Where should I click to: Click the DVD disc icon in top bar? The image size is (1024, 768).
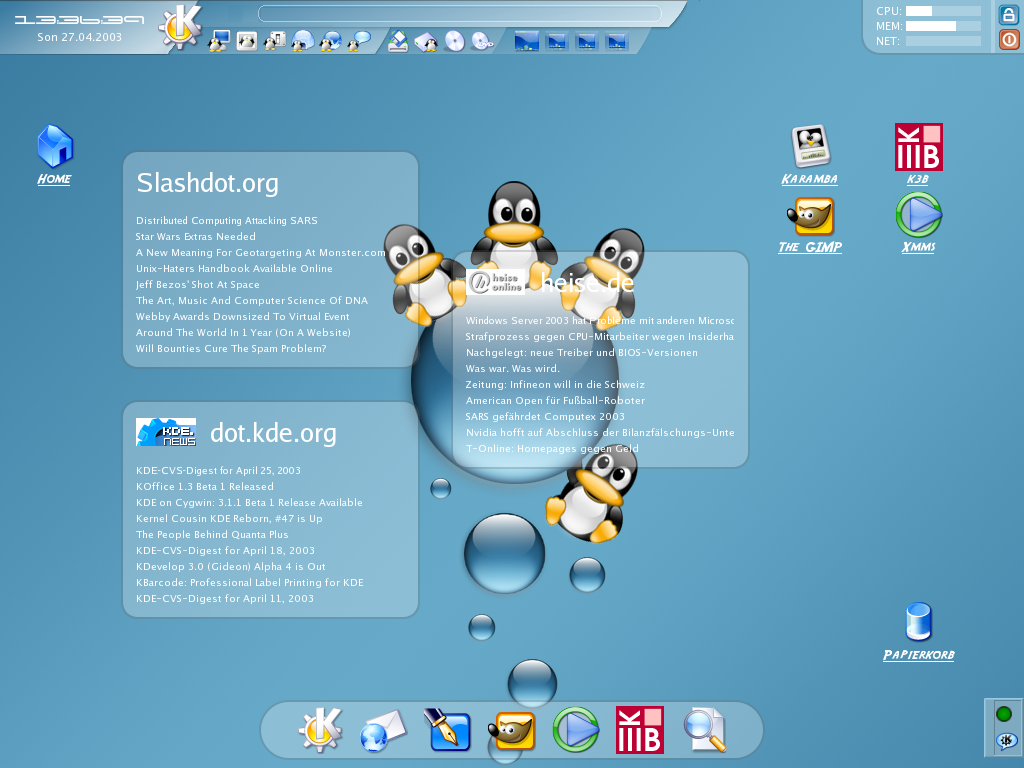[x=483, y=41]
